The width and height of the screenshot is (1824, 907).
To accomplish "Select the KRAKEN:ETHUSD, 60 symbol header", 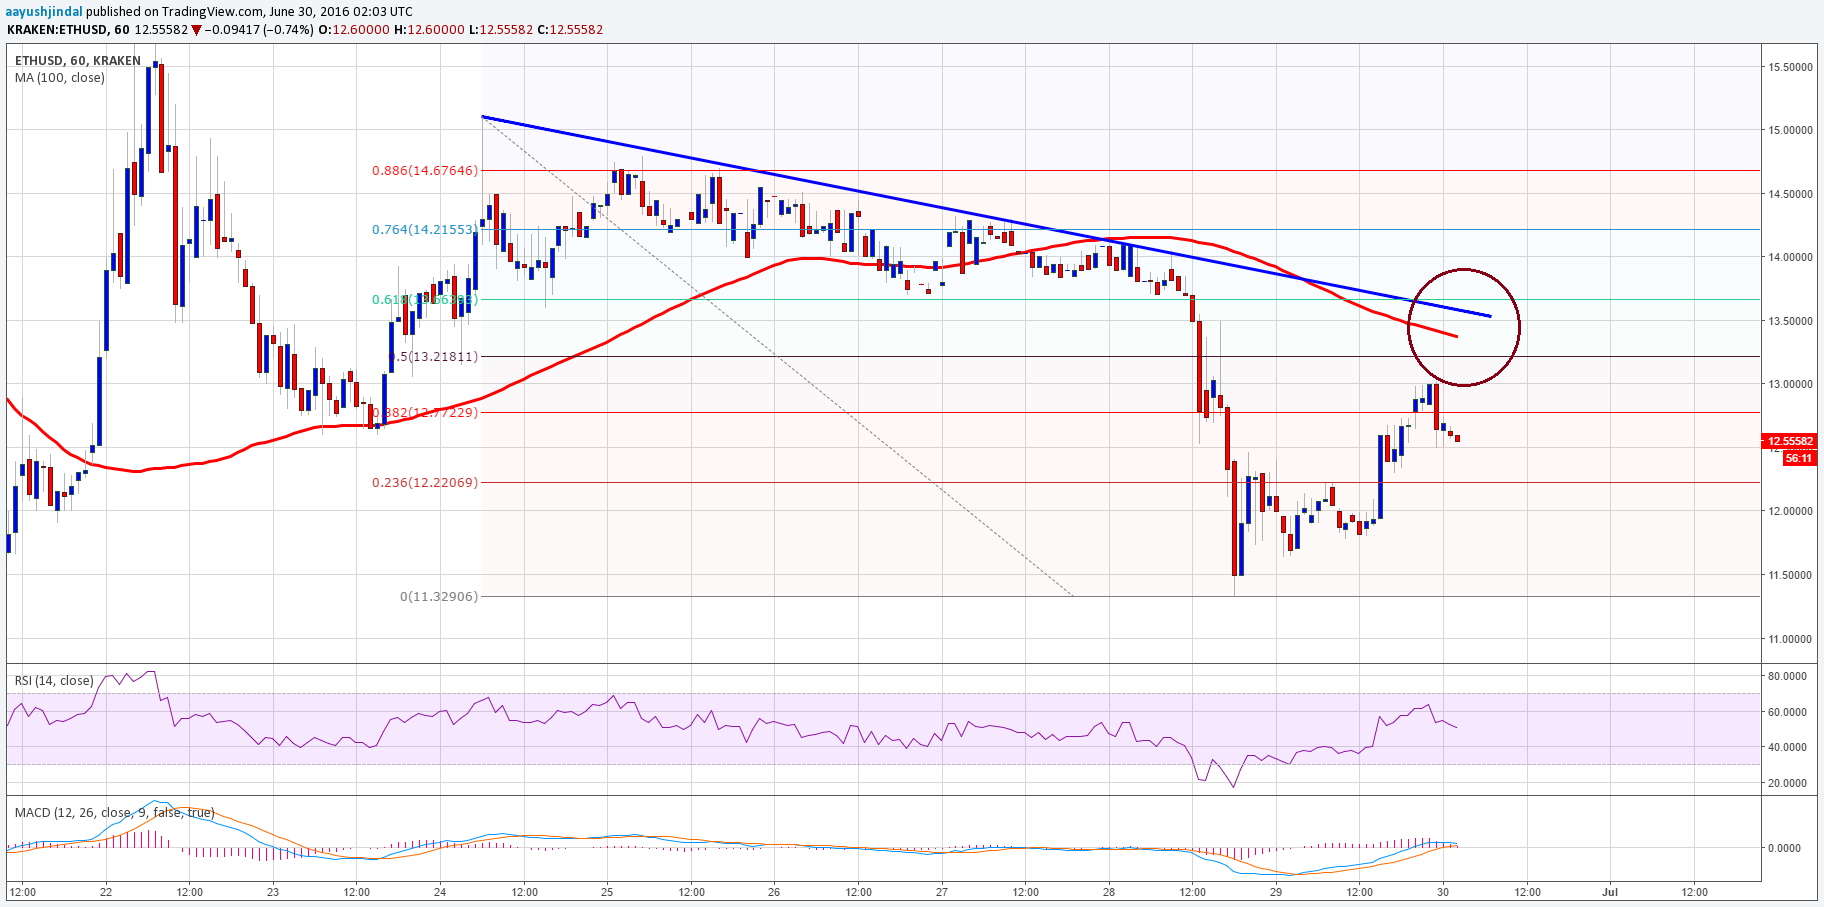I will coord(69,30).
